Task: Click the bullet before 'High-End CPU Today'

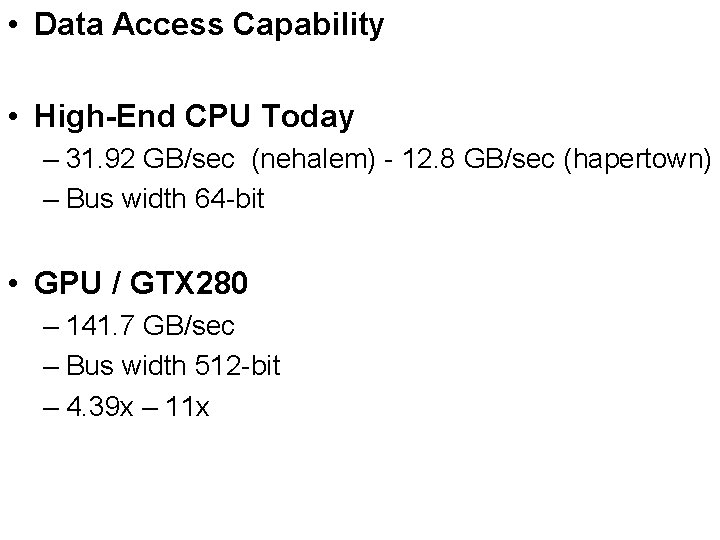Action: [x=13, y=116]
